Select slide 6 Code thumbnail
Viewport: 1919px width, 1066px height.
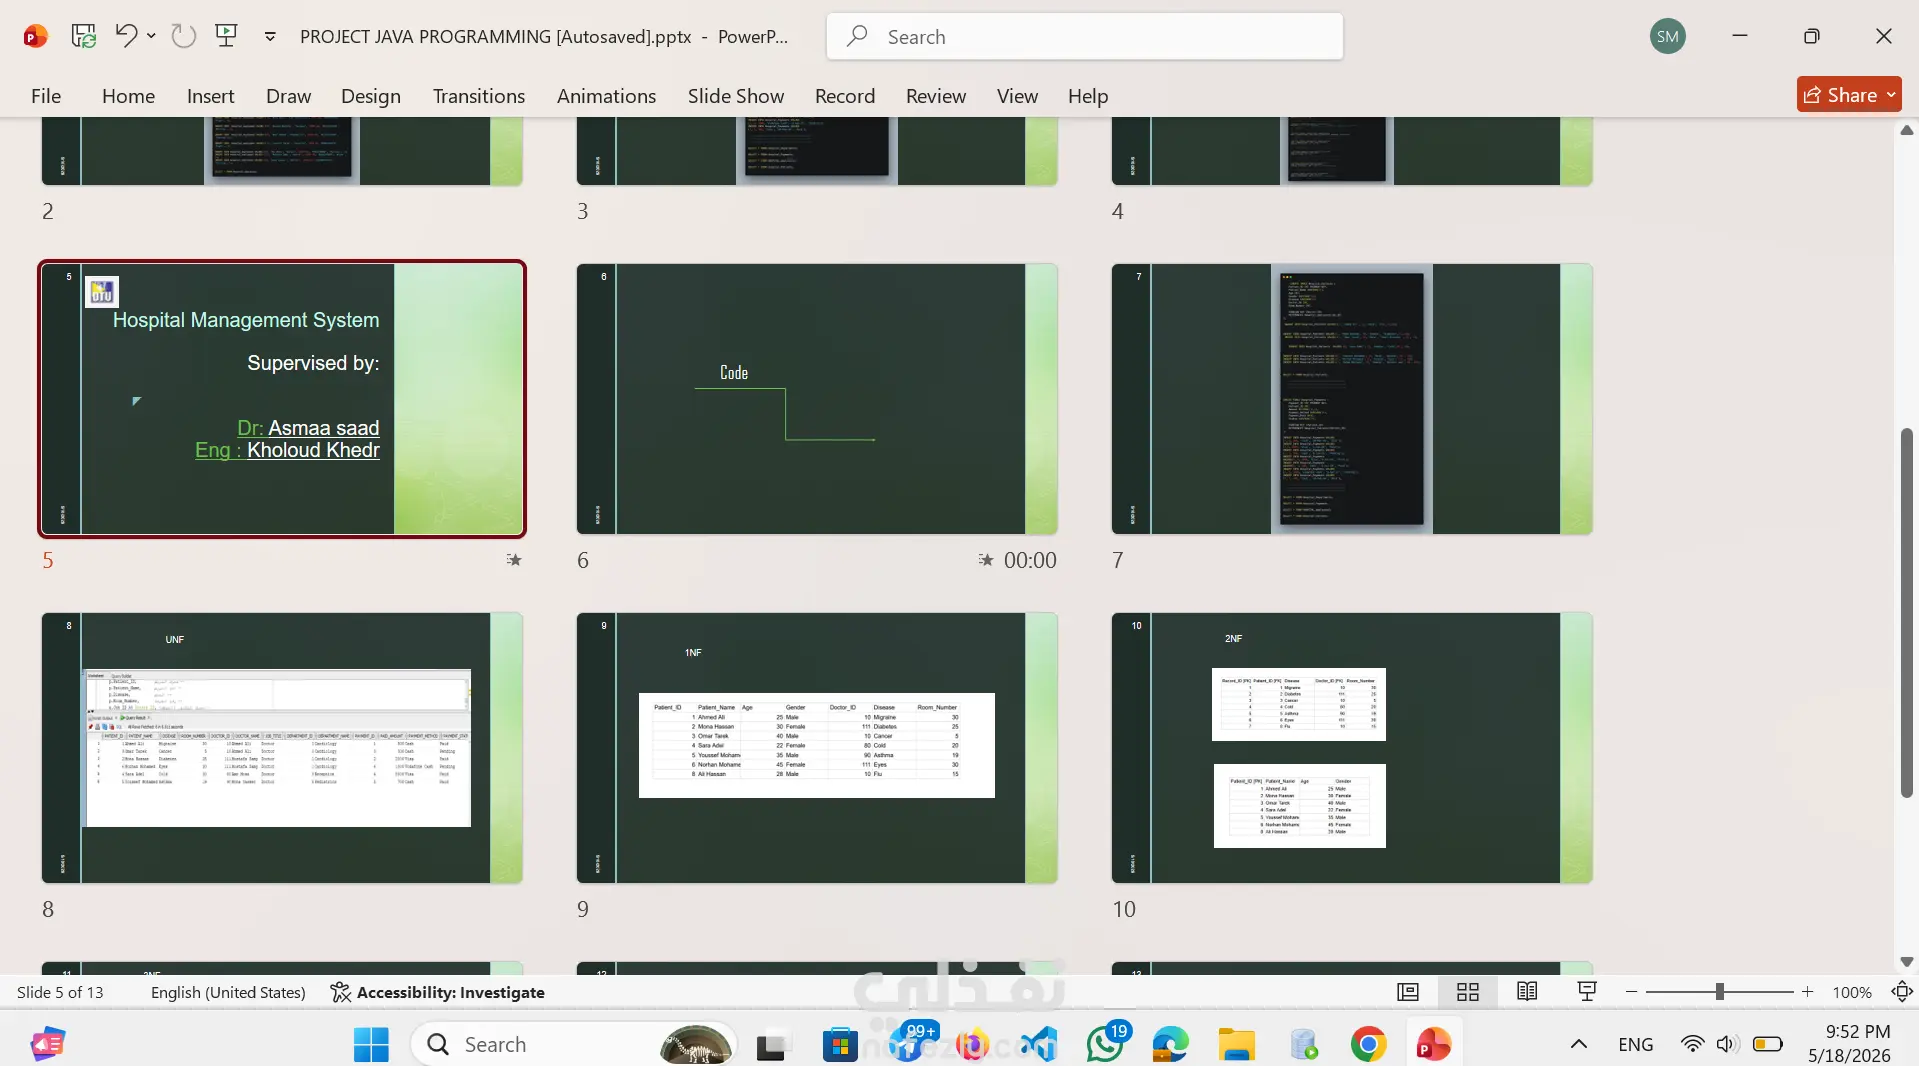(817, 399)
